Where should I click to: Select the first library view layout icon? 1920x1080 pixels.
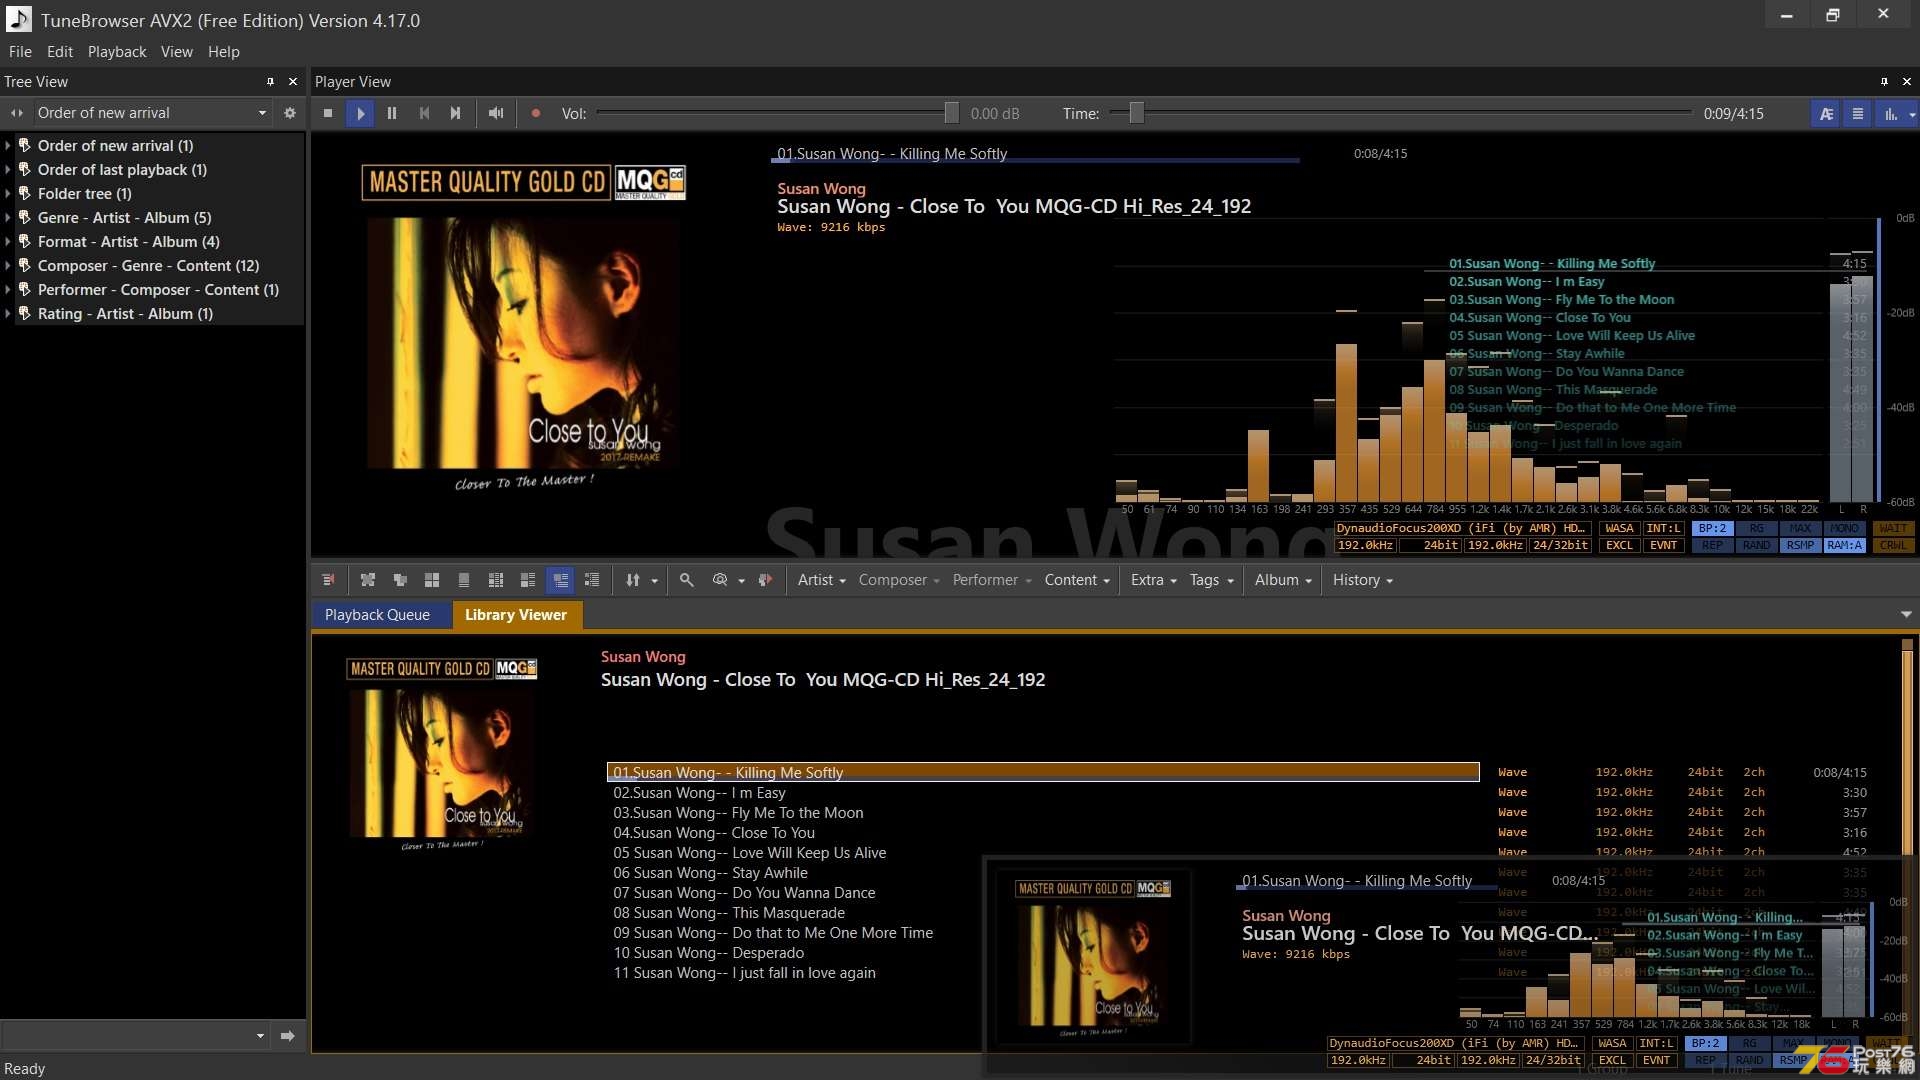tap(368, 580)
